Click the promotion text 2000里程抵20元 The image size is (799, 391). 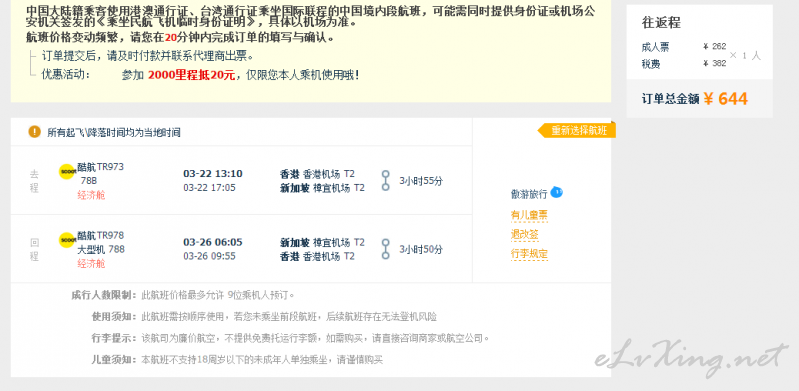[x=192, y=75]
